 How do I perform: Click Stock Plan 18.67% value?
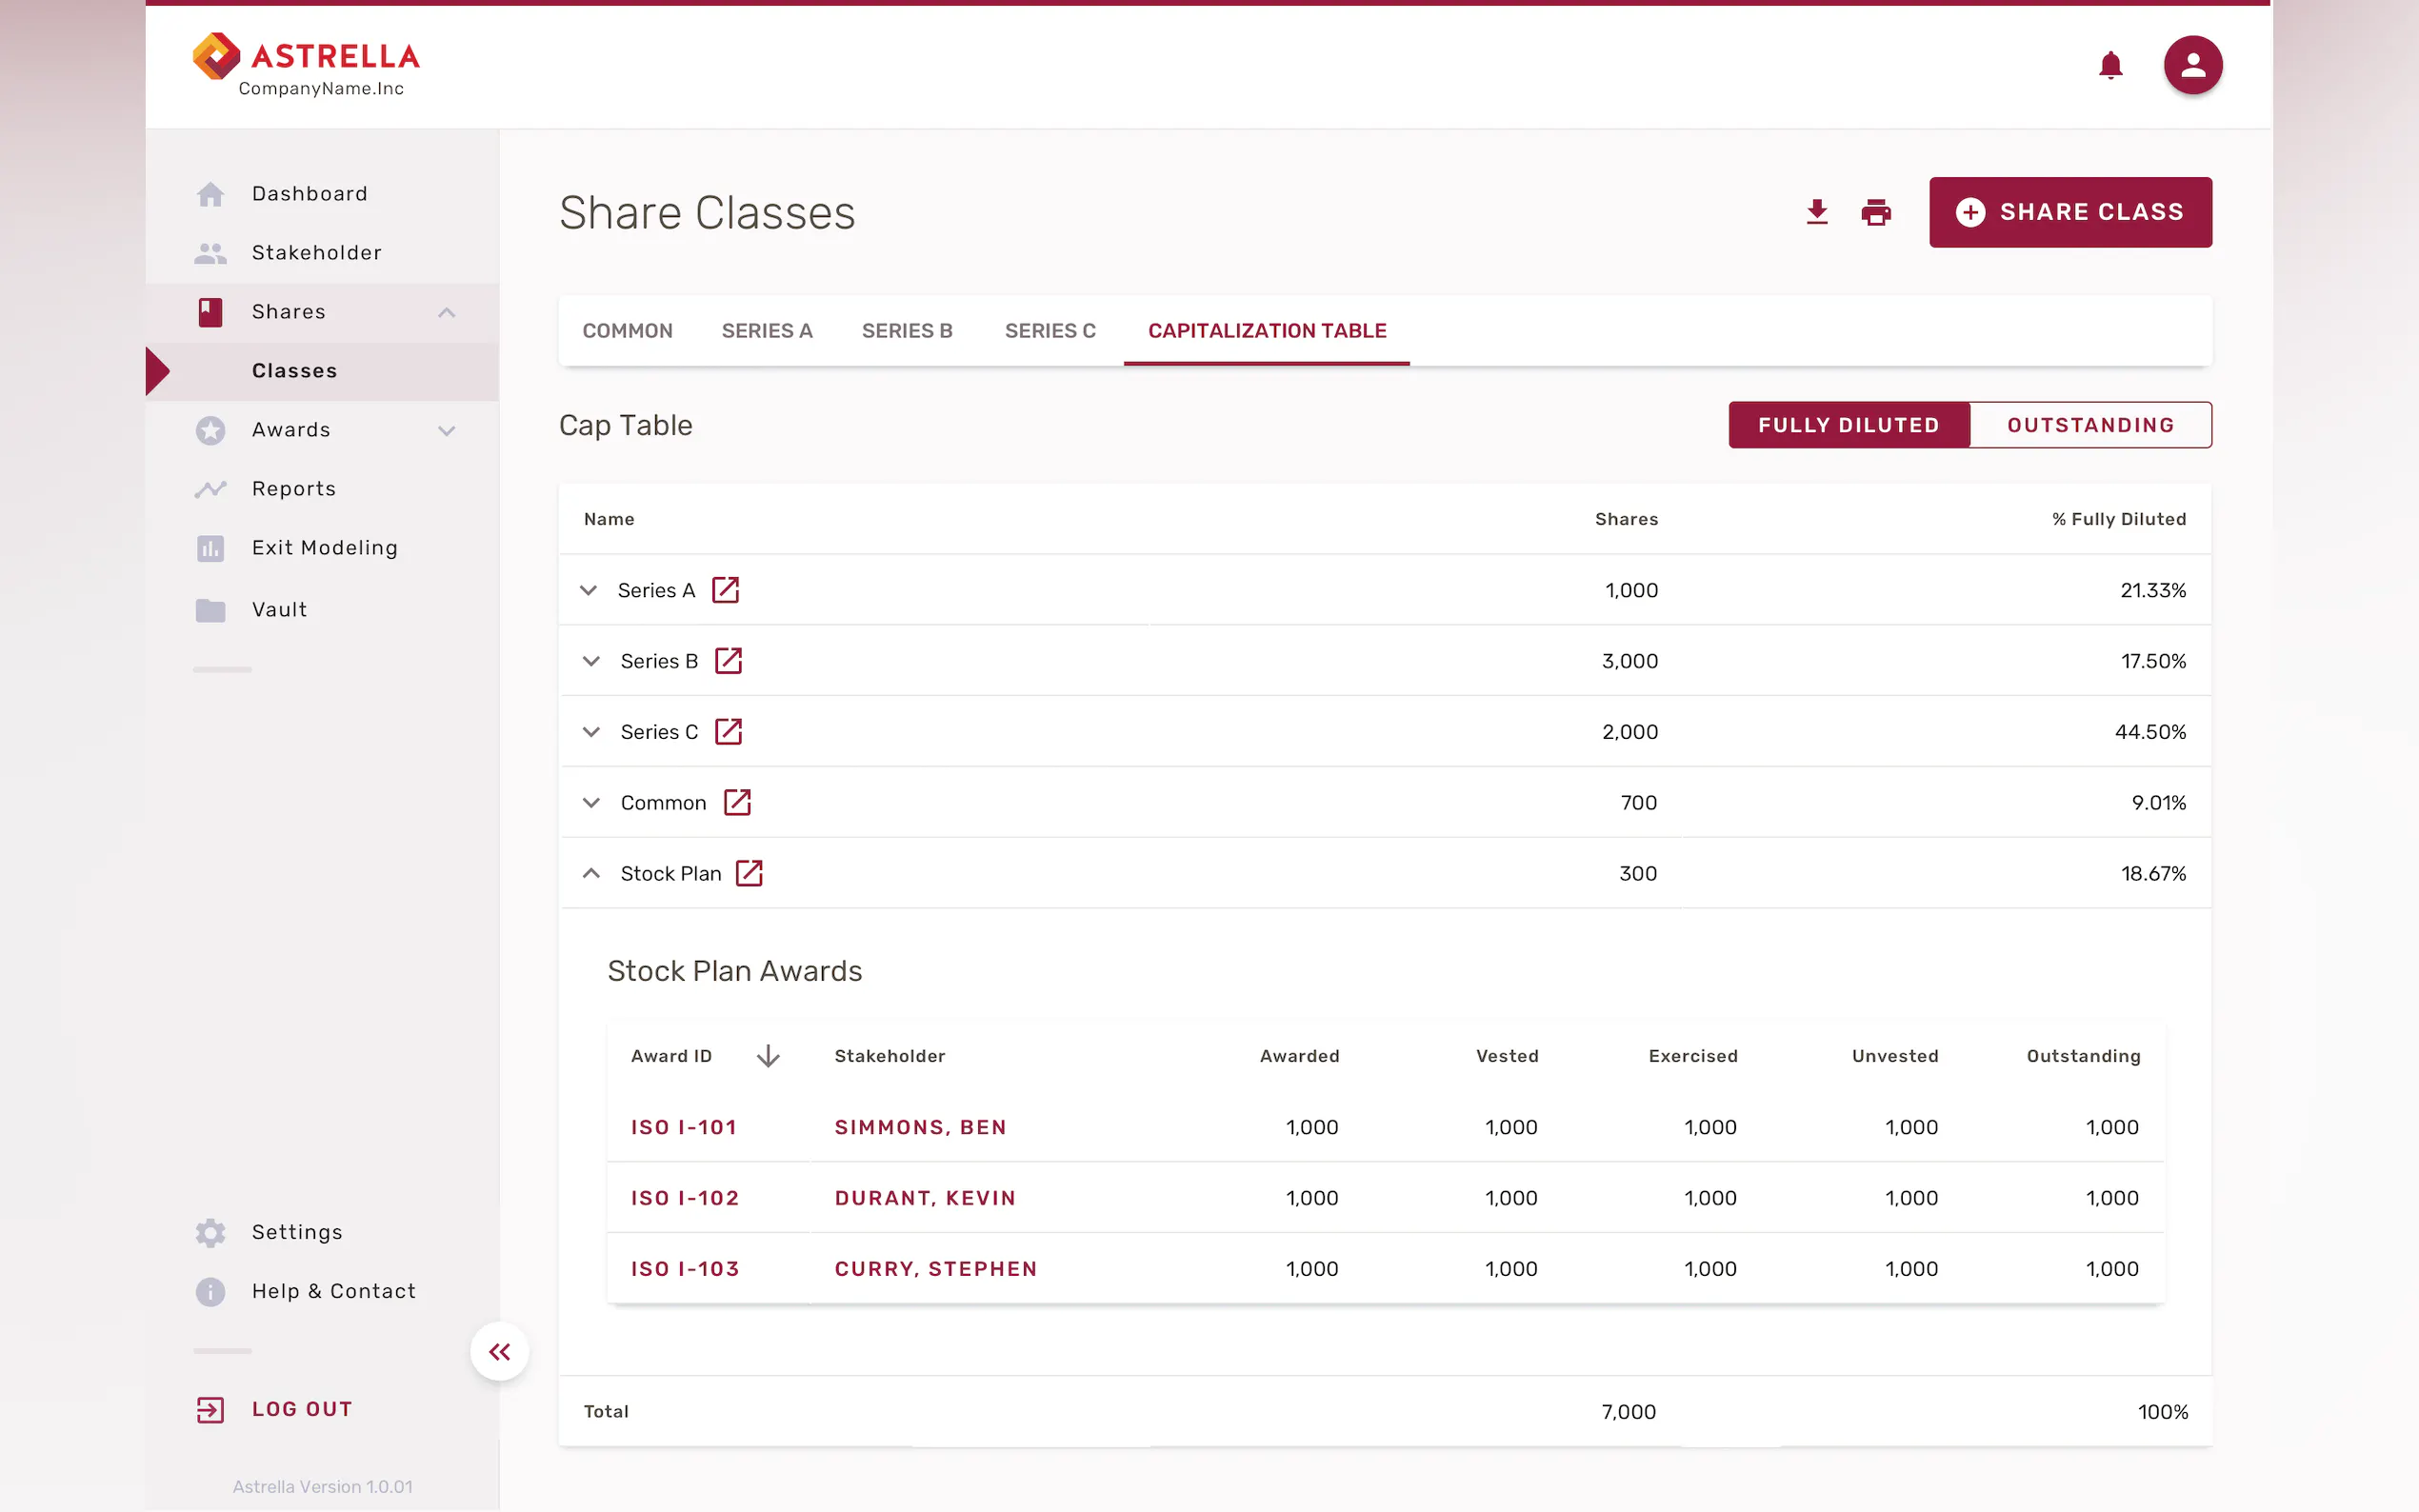point(2153,873)
